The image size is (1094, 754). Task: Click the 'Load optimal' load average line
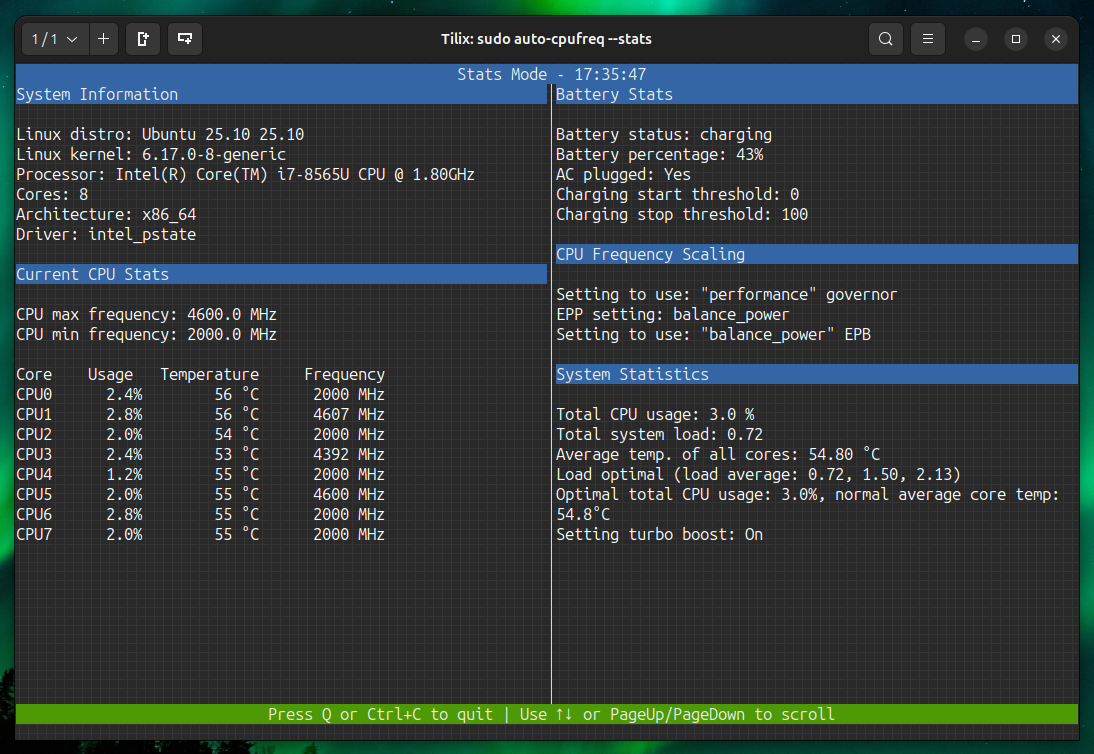pyautogui.click(x=758, y=474)
